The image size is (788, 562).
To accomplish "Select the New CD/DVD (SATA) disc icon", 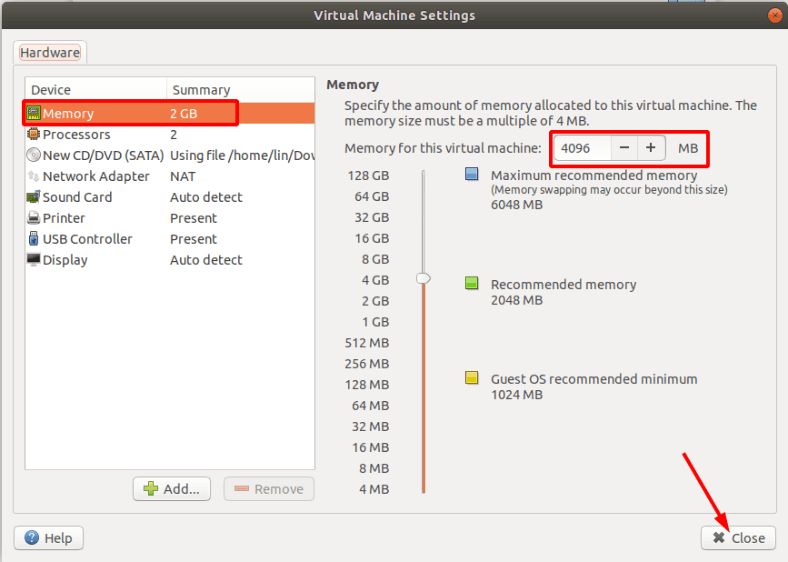I will (33, 155).
